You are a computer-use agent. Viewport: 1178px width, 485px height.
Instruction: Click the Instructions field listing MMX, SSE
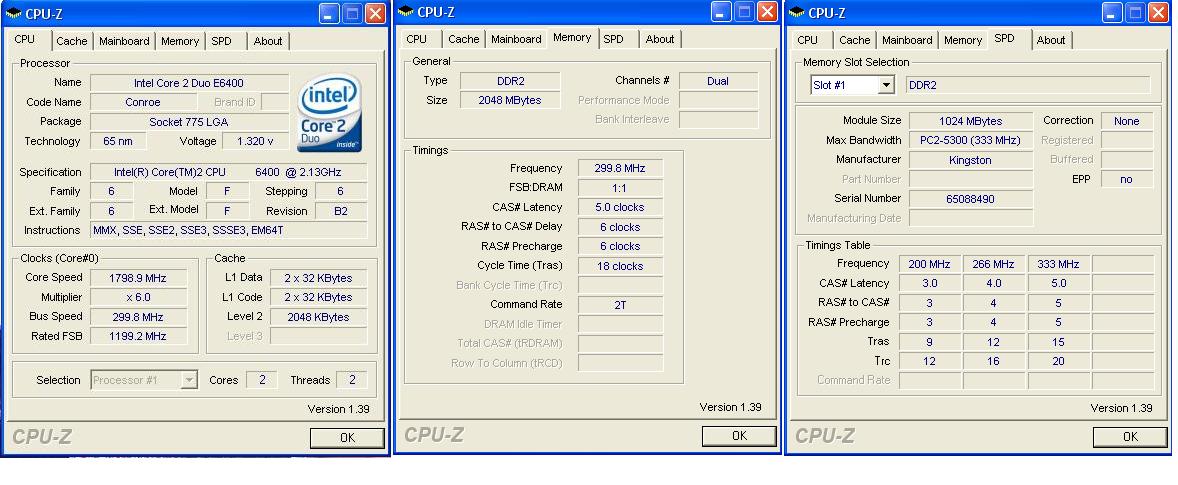click(x=228, y=230)
